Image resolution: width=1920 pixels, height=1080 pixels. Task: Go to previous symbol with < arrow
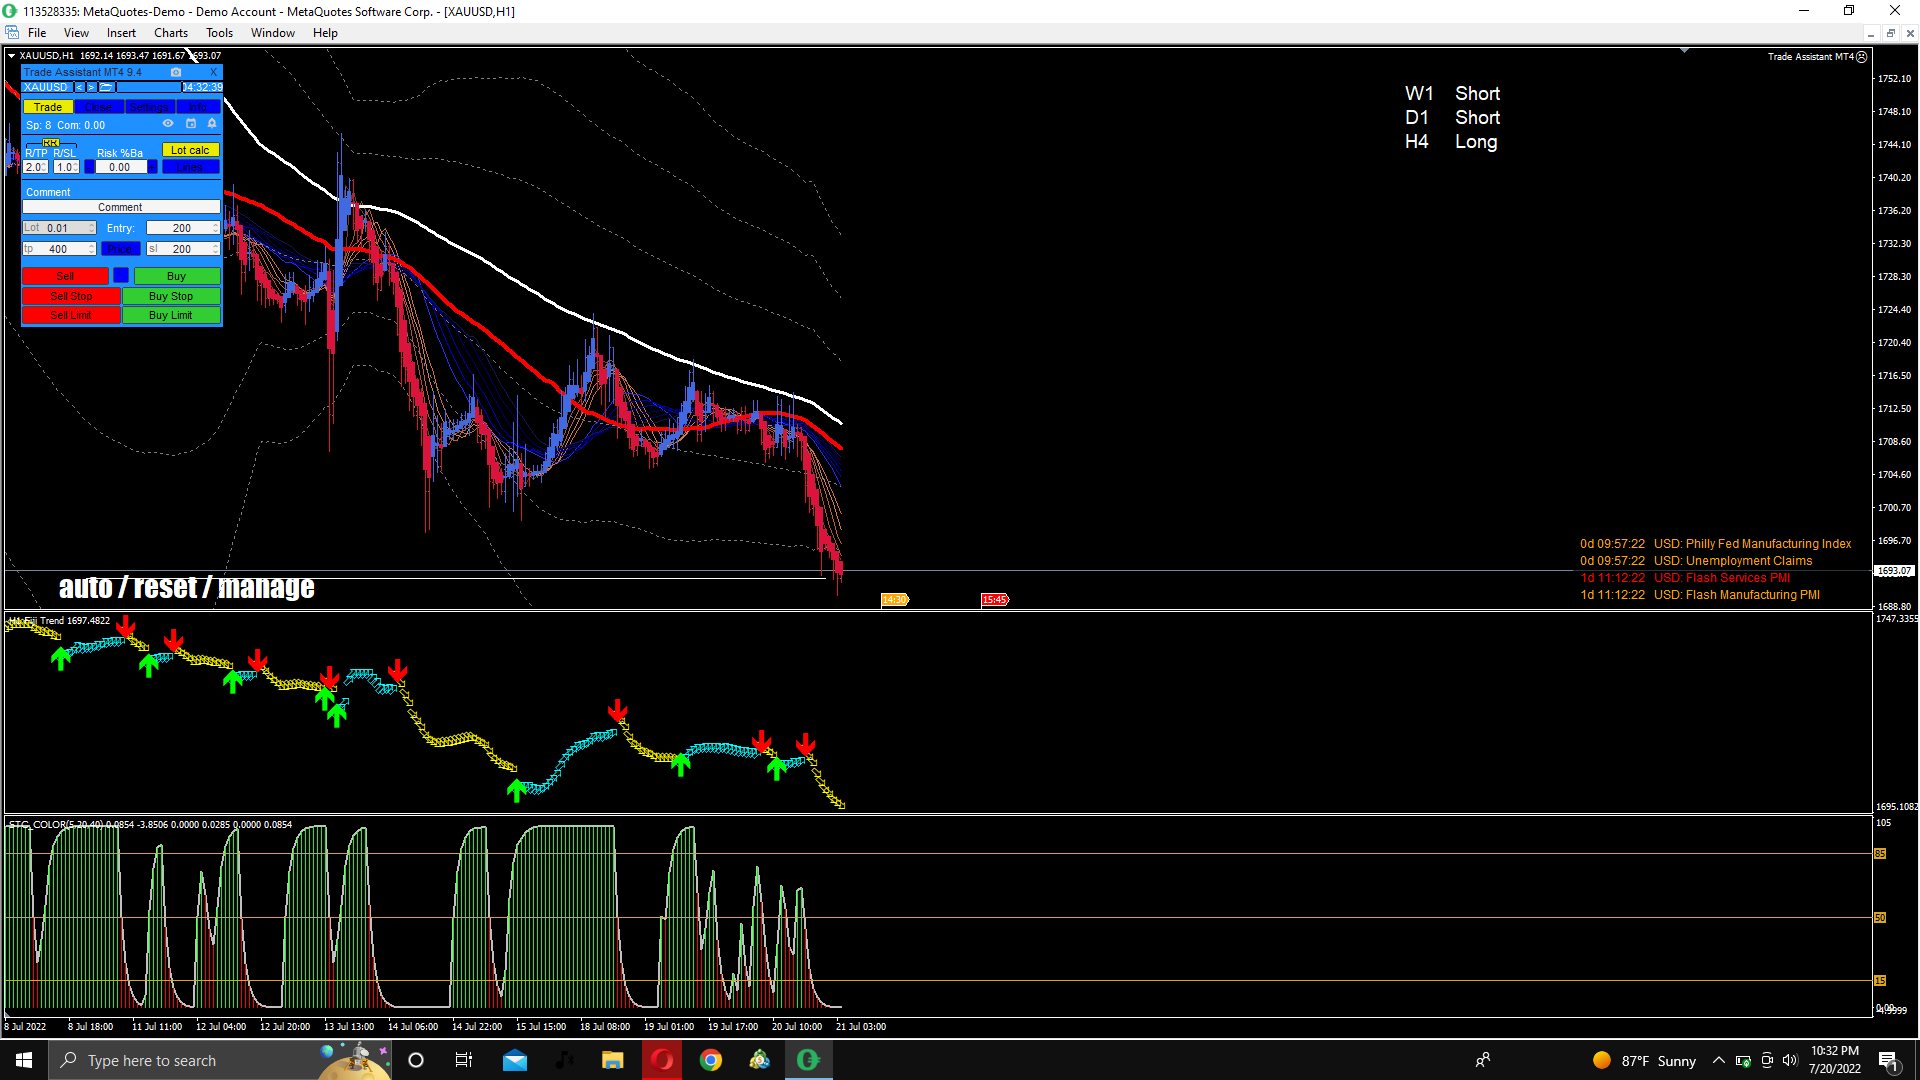click(x=79, y=88)
